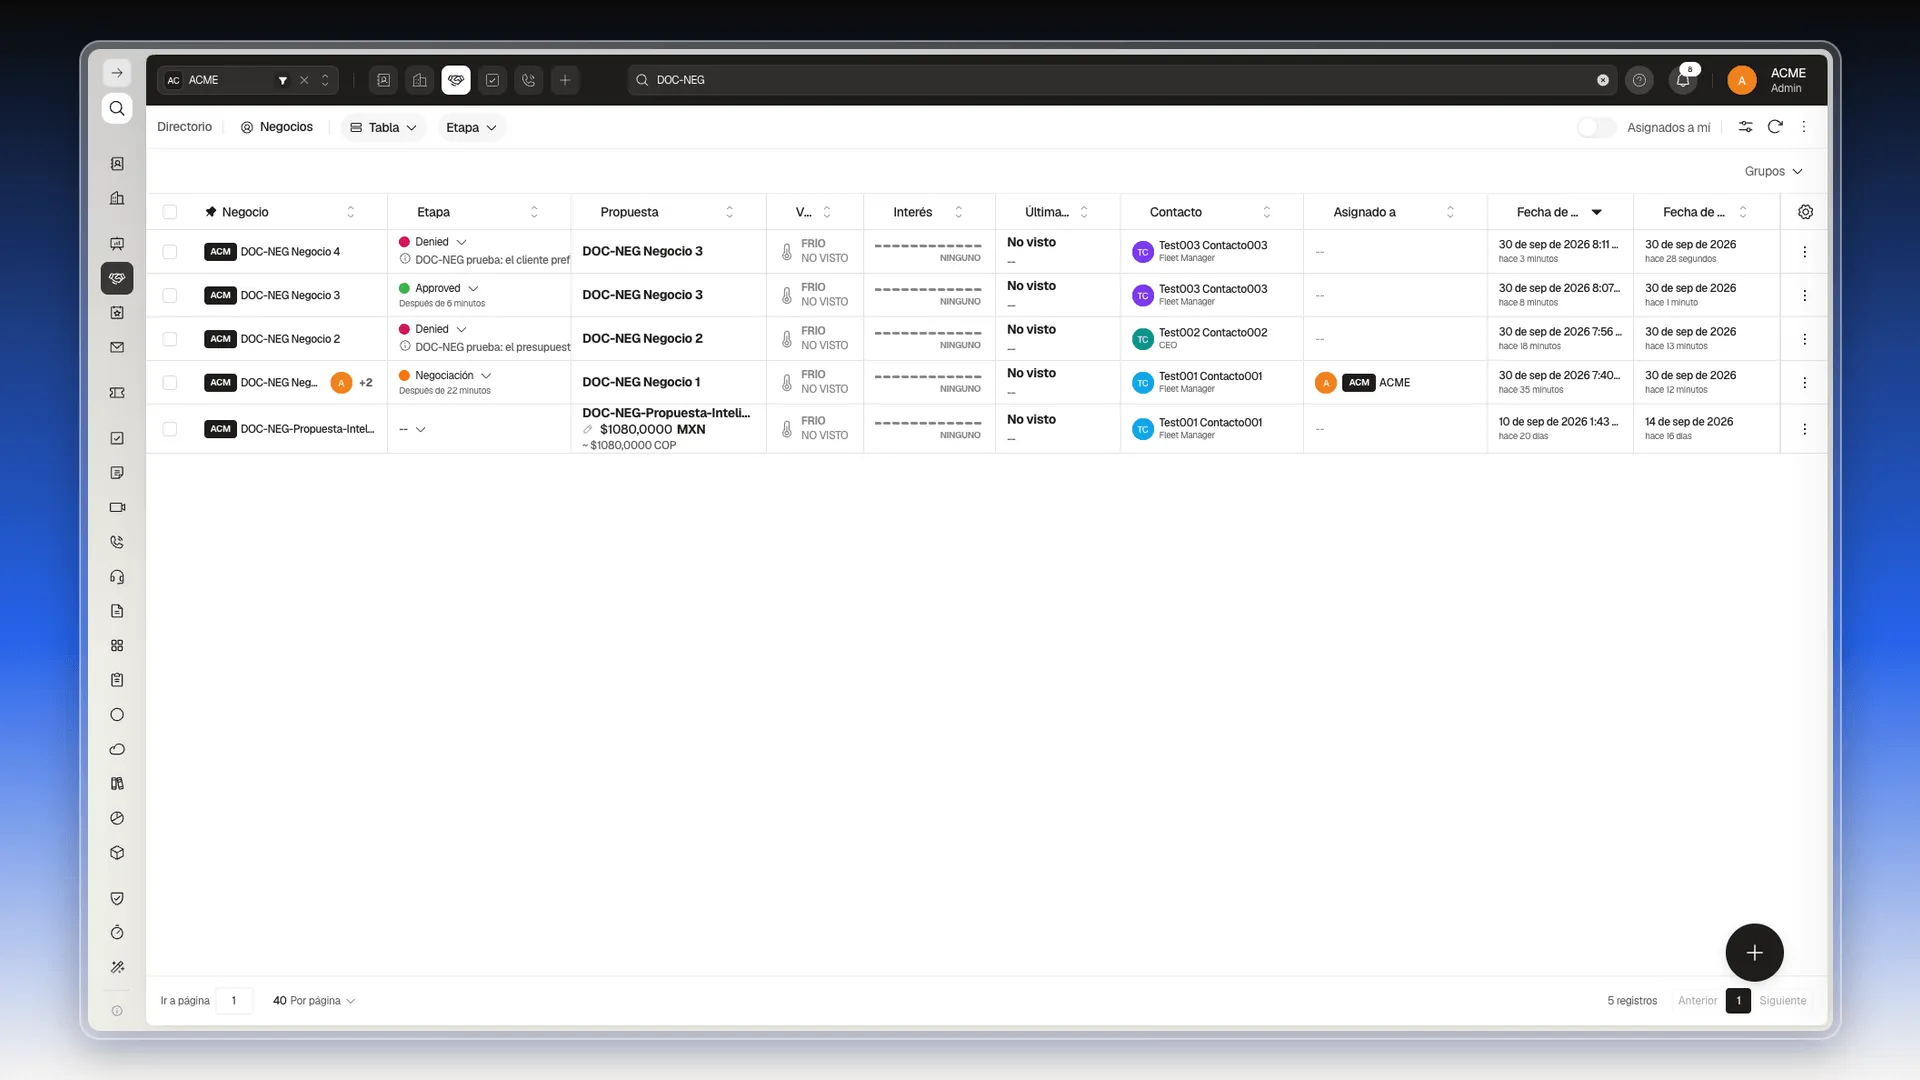
Task: Click the Anterior page button
Action: click(x=1697, y=1001)
